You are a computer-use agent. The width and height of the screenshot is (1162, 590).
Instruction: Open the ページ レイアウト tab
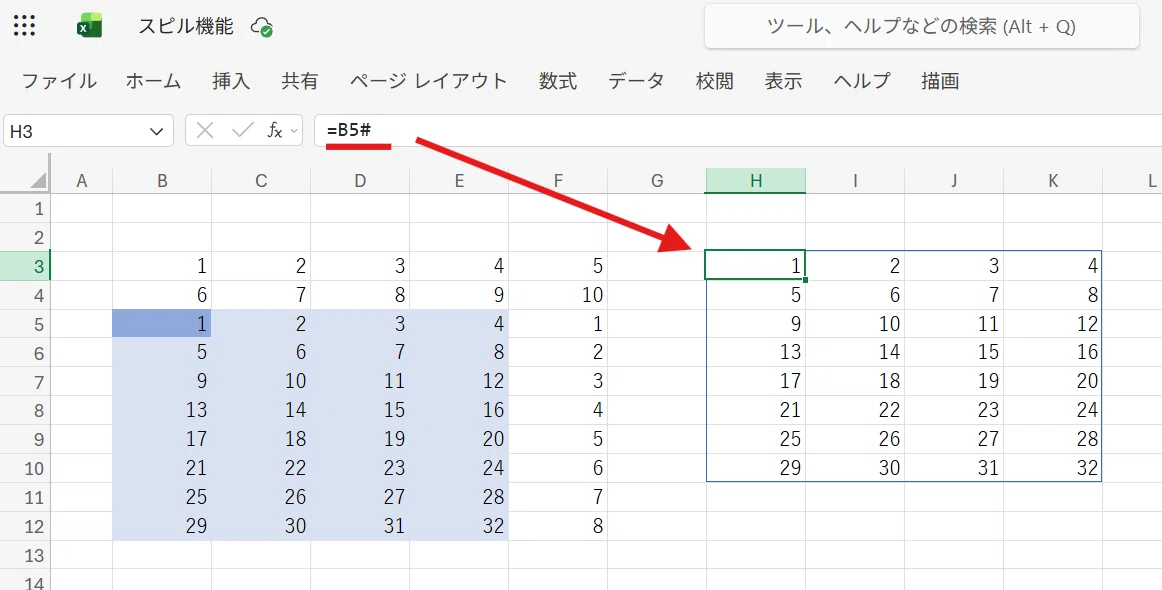click(x=428, y=81)
